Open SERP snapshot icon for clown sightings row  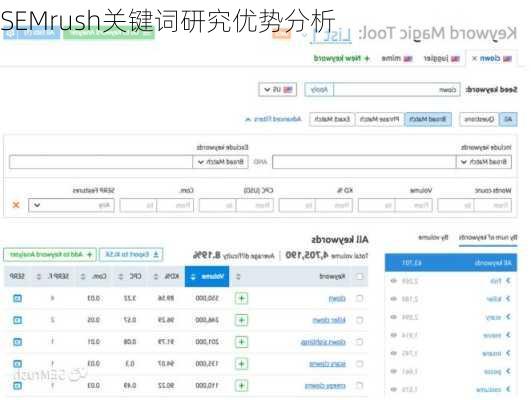(17, 342)
